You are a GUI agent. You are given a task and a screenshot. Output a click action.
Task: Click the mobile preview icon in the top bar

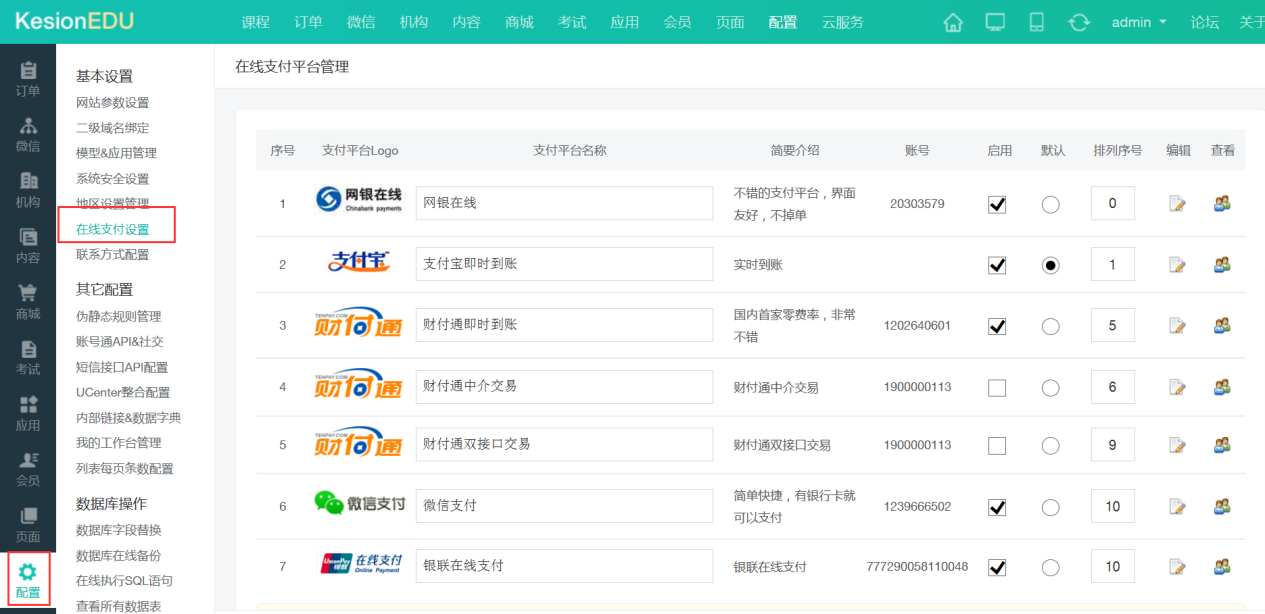[1036, 21]
